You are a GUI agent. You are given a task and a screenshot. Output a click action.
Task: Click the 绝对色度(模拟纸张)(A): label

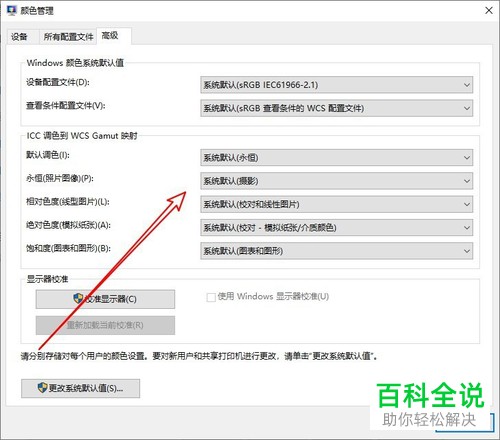pos(69,225)
